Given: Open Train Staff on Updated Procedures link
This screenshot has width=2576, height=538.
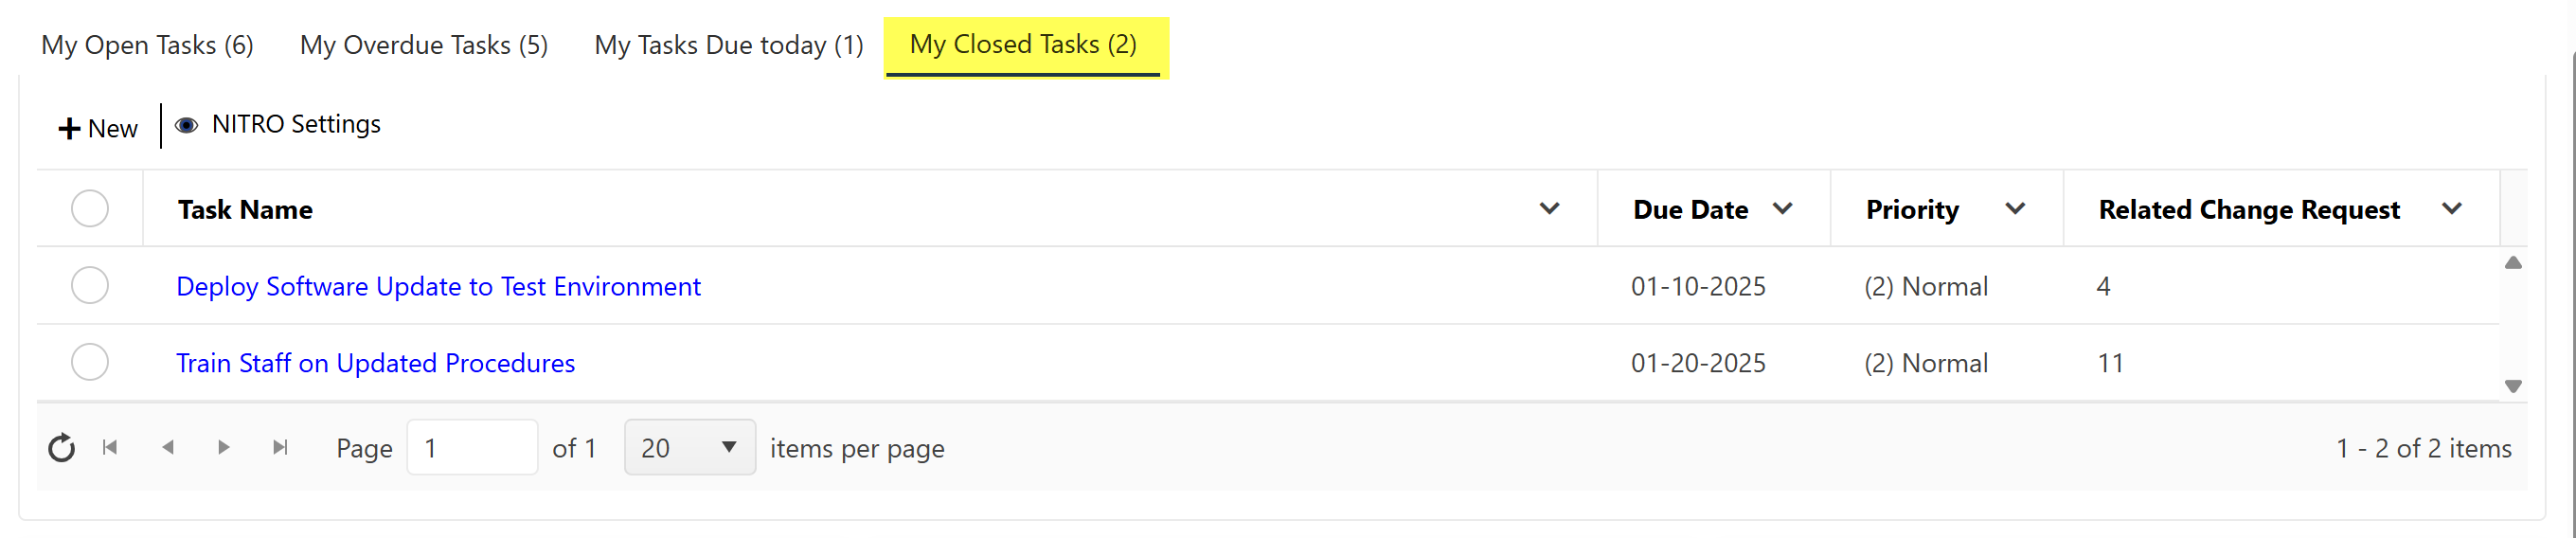Looking at the screenshot, I should click(x=375, y=363).
